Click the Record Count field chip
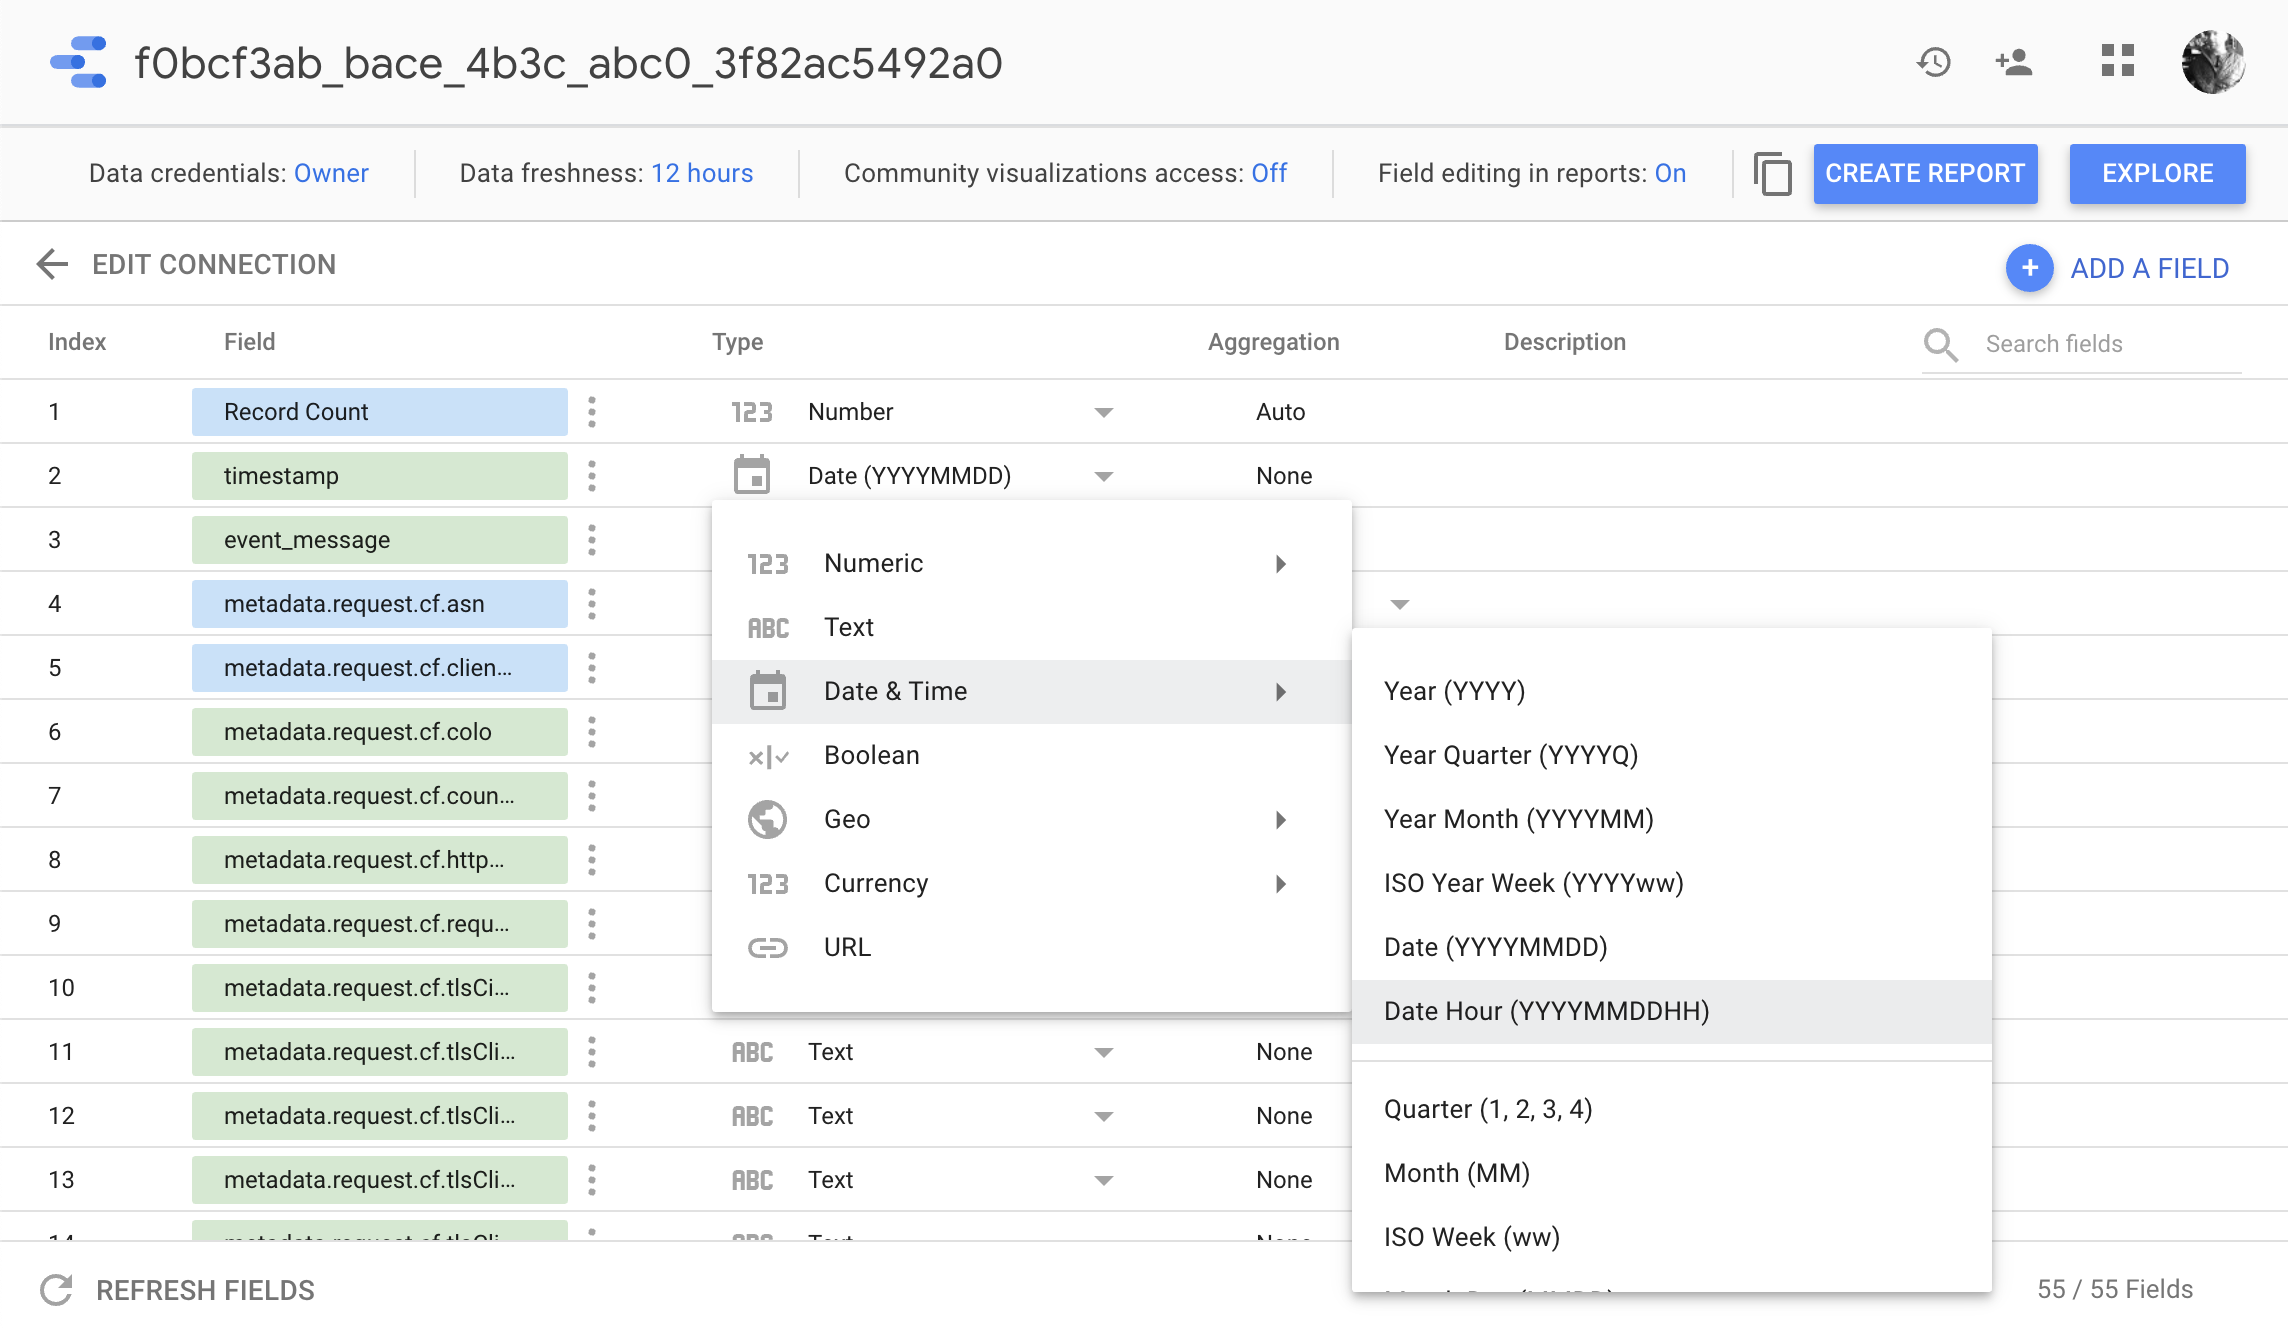 click(x=380, y=412)
